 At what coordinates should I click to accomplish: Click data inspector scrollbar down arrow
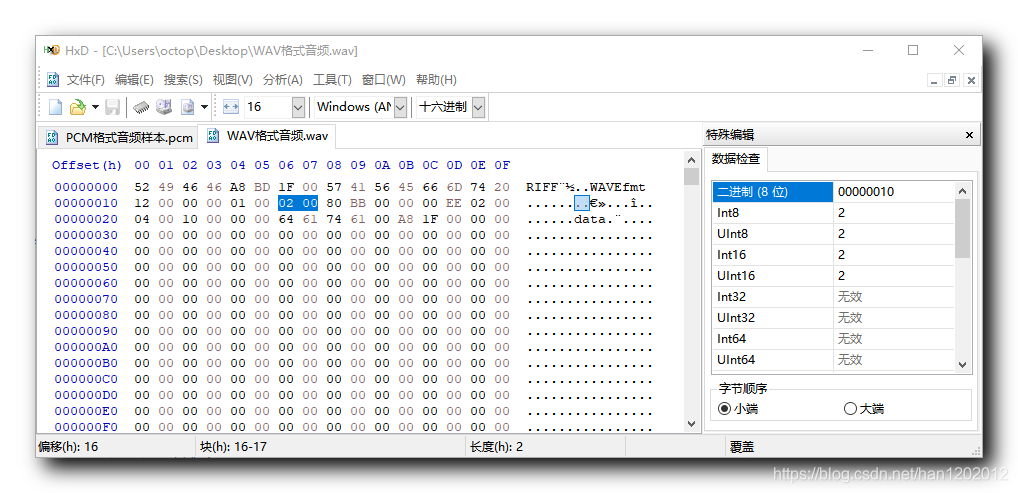pos(962,364)
